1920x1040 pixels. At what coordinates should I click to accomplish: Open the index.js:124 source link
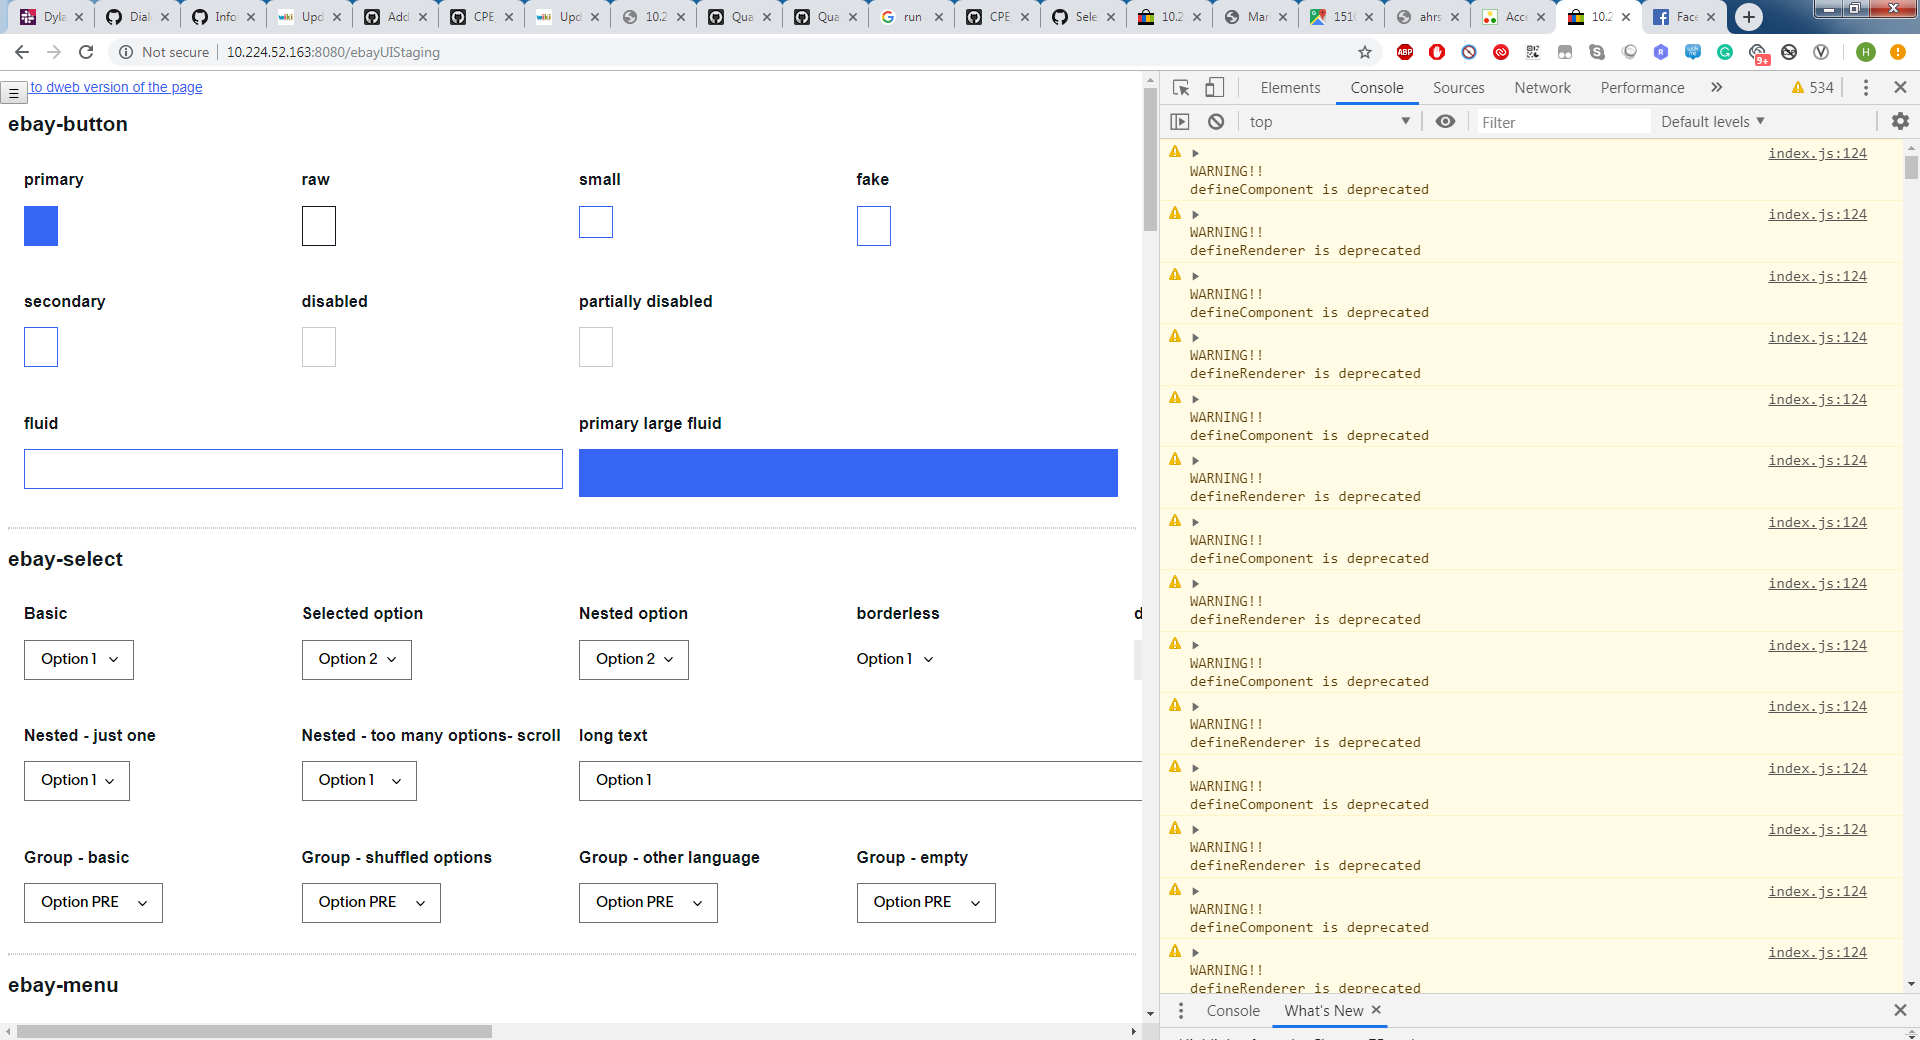(1817, 153)
